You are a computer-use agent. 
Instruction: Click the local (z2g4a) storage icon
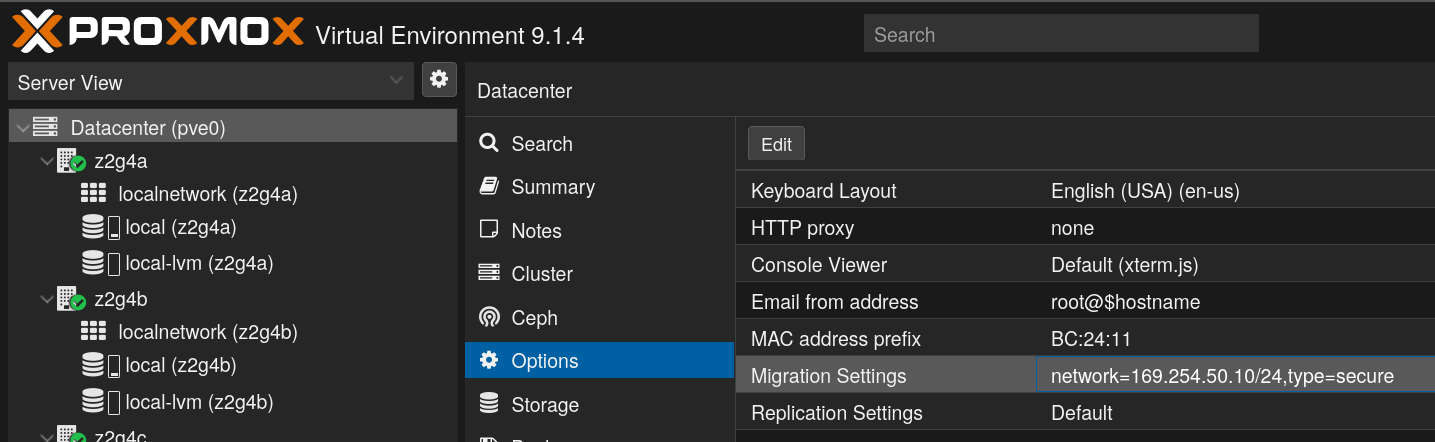[100, 228]
